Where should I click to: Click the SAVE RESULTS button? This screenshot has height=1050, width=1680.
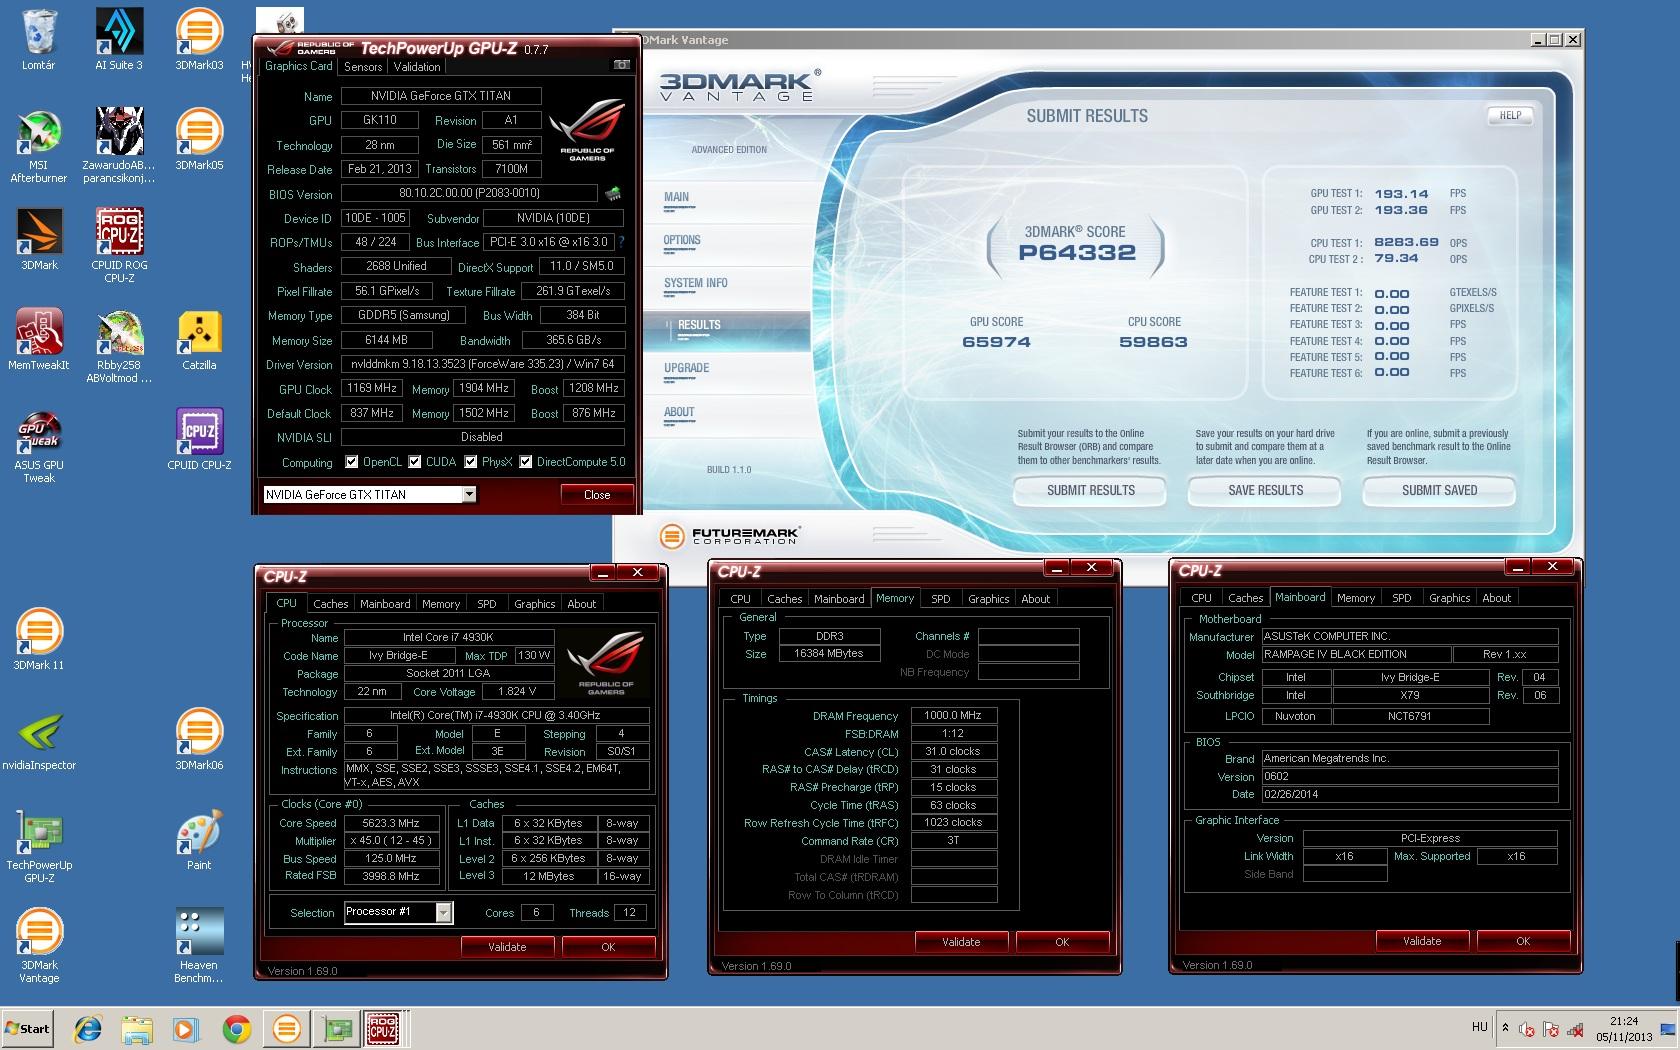coord(1265,490)
